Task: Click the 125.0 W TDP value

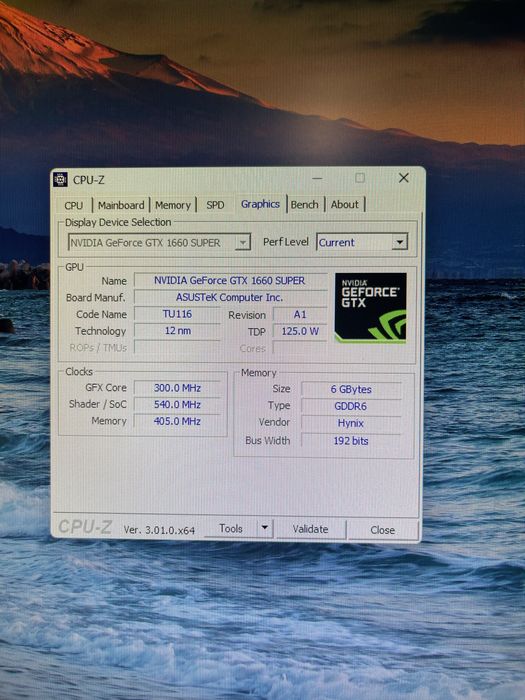Action: (x=300, y=332)
